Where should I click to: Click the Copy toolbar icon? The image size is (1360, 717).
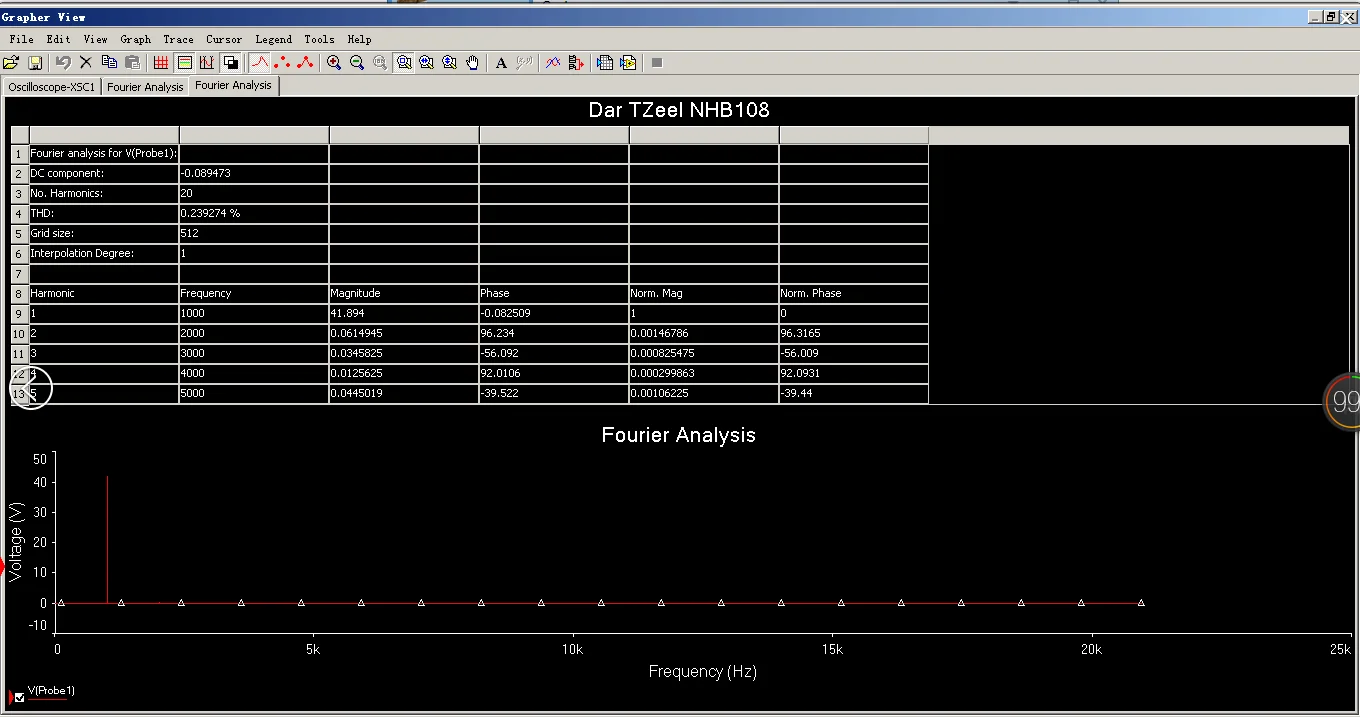[109, 62]
